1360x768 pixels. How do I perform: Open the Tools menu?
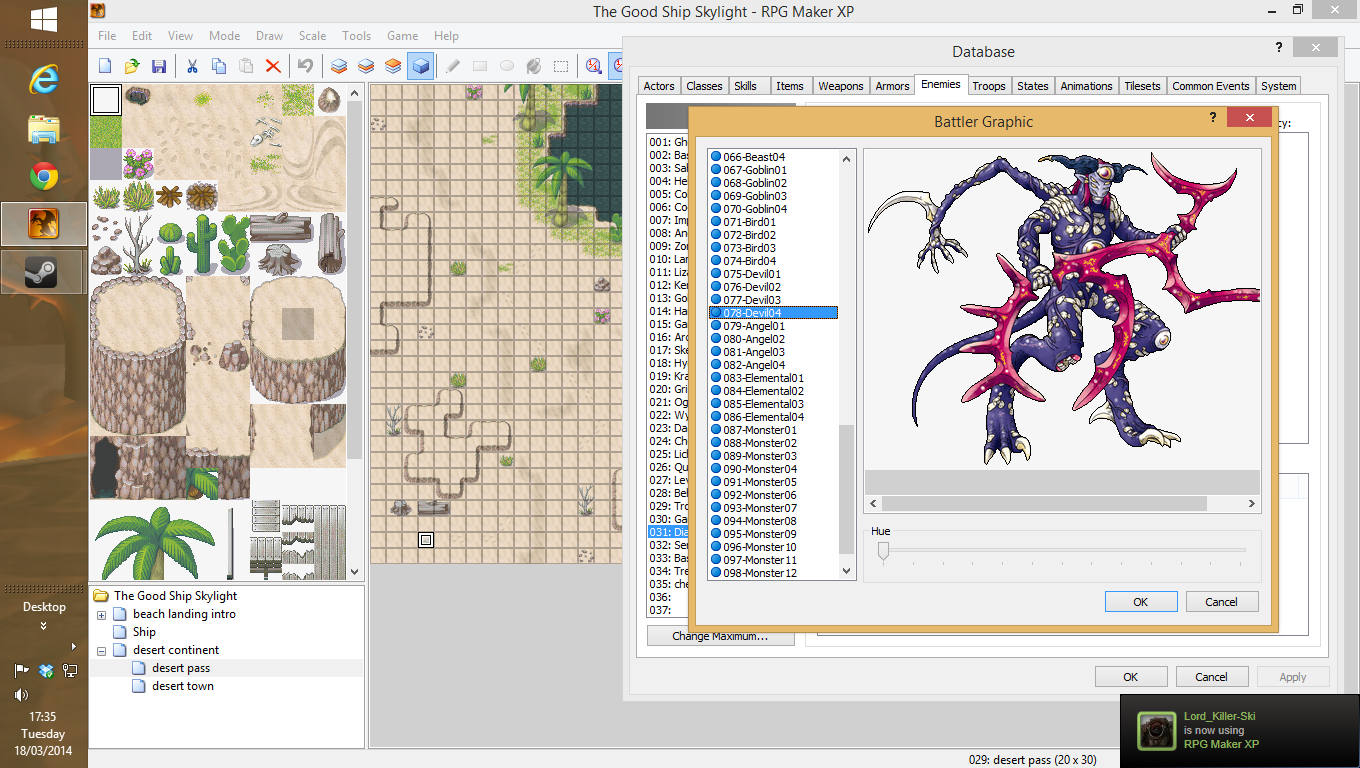click(x=356, y=35)
